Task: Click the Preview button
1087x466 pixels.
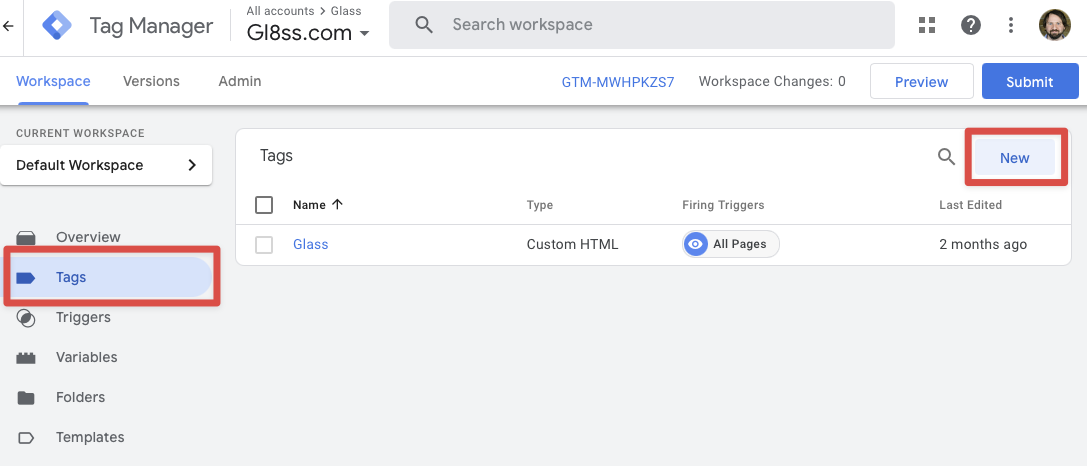Action: coord(921,82)
